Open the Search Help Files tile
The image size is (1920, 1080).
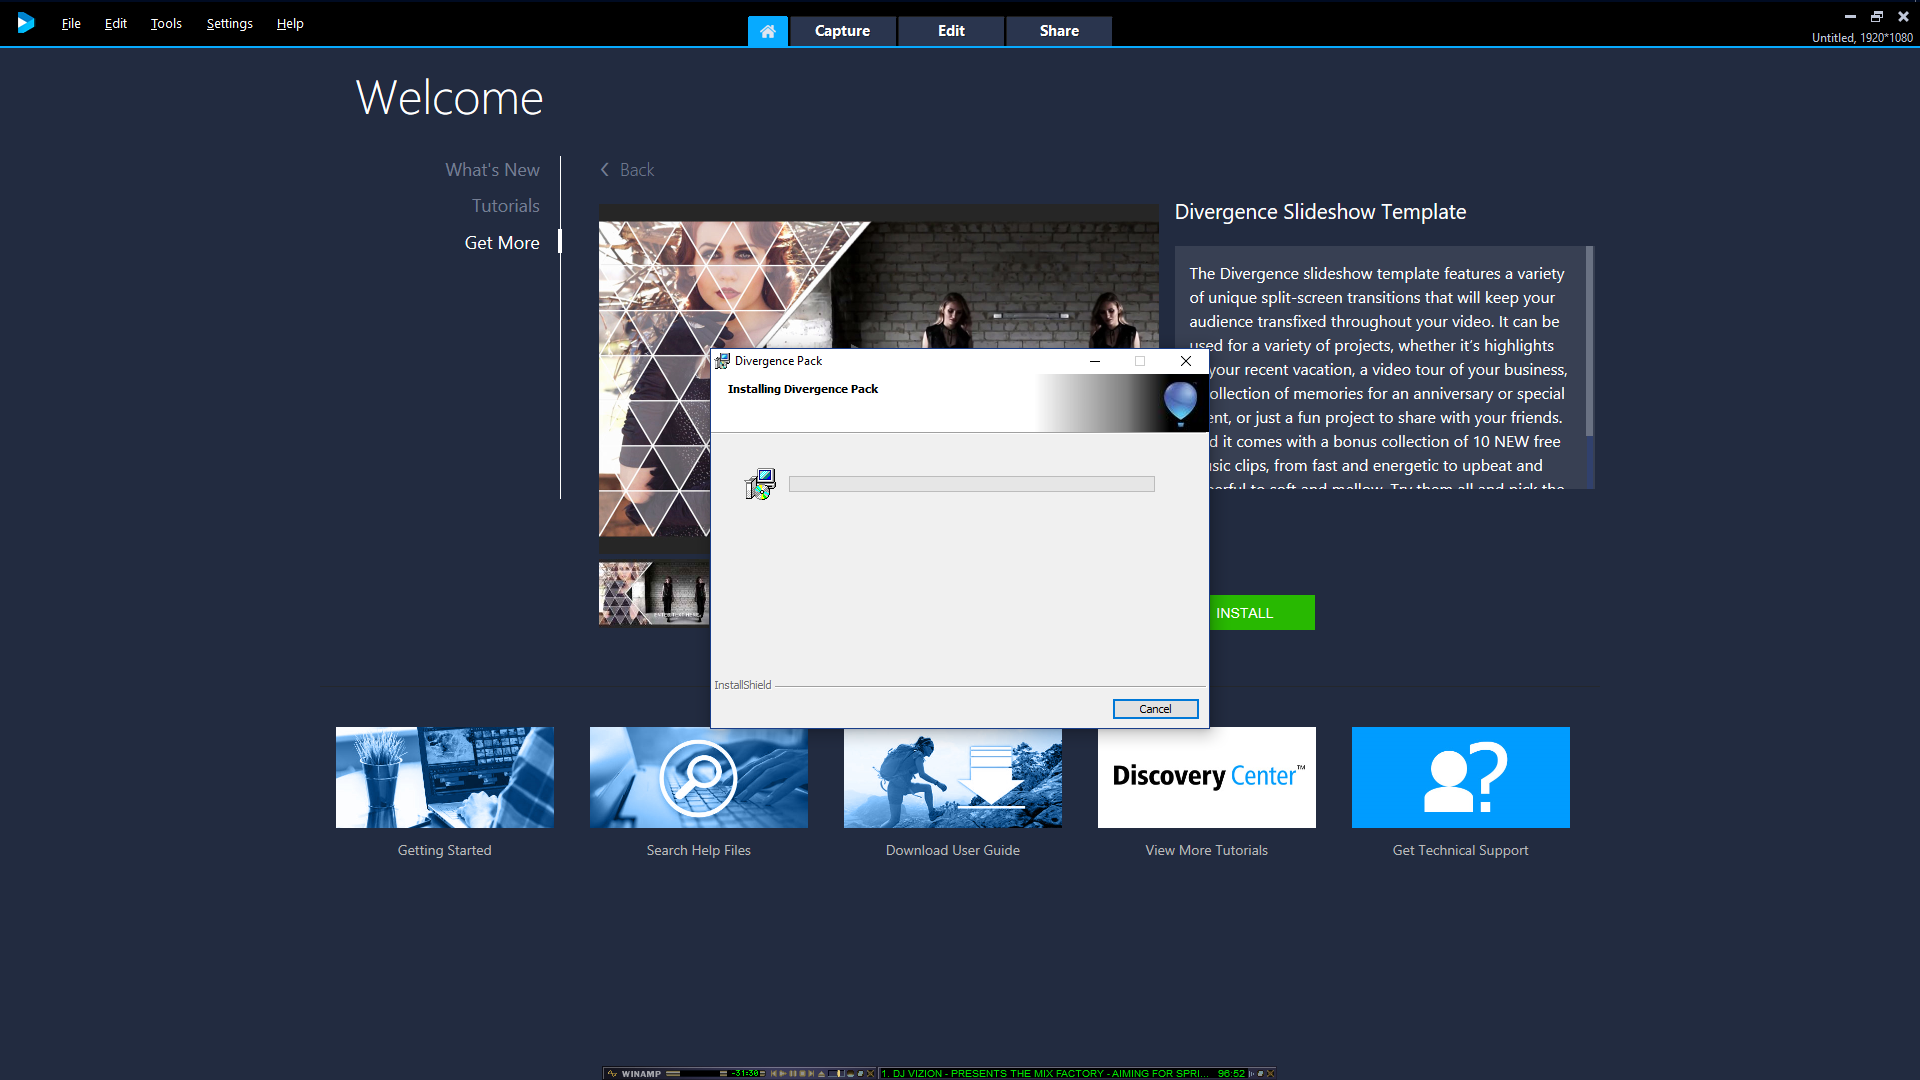(x=698, y=777)
